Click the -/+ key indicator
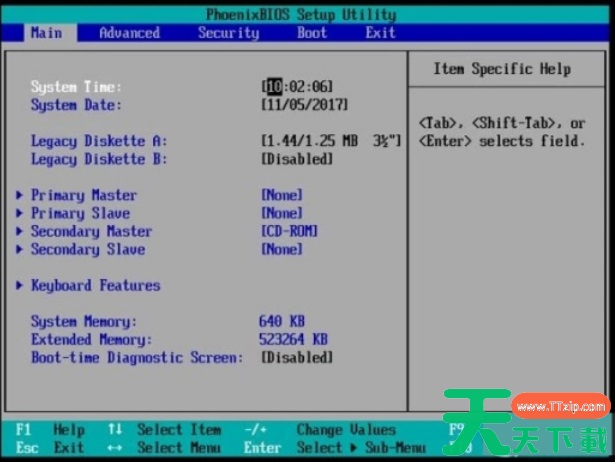Viewport: 615px width, 462px height. click(255, 430)
